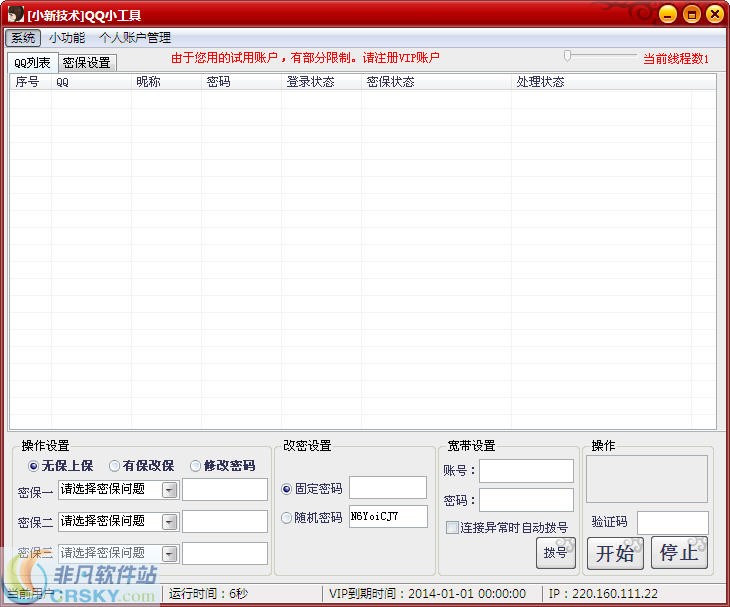
Task: Select the 修改密码 radio option
Action: tap(223, 465)
